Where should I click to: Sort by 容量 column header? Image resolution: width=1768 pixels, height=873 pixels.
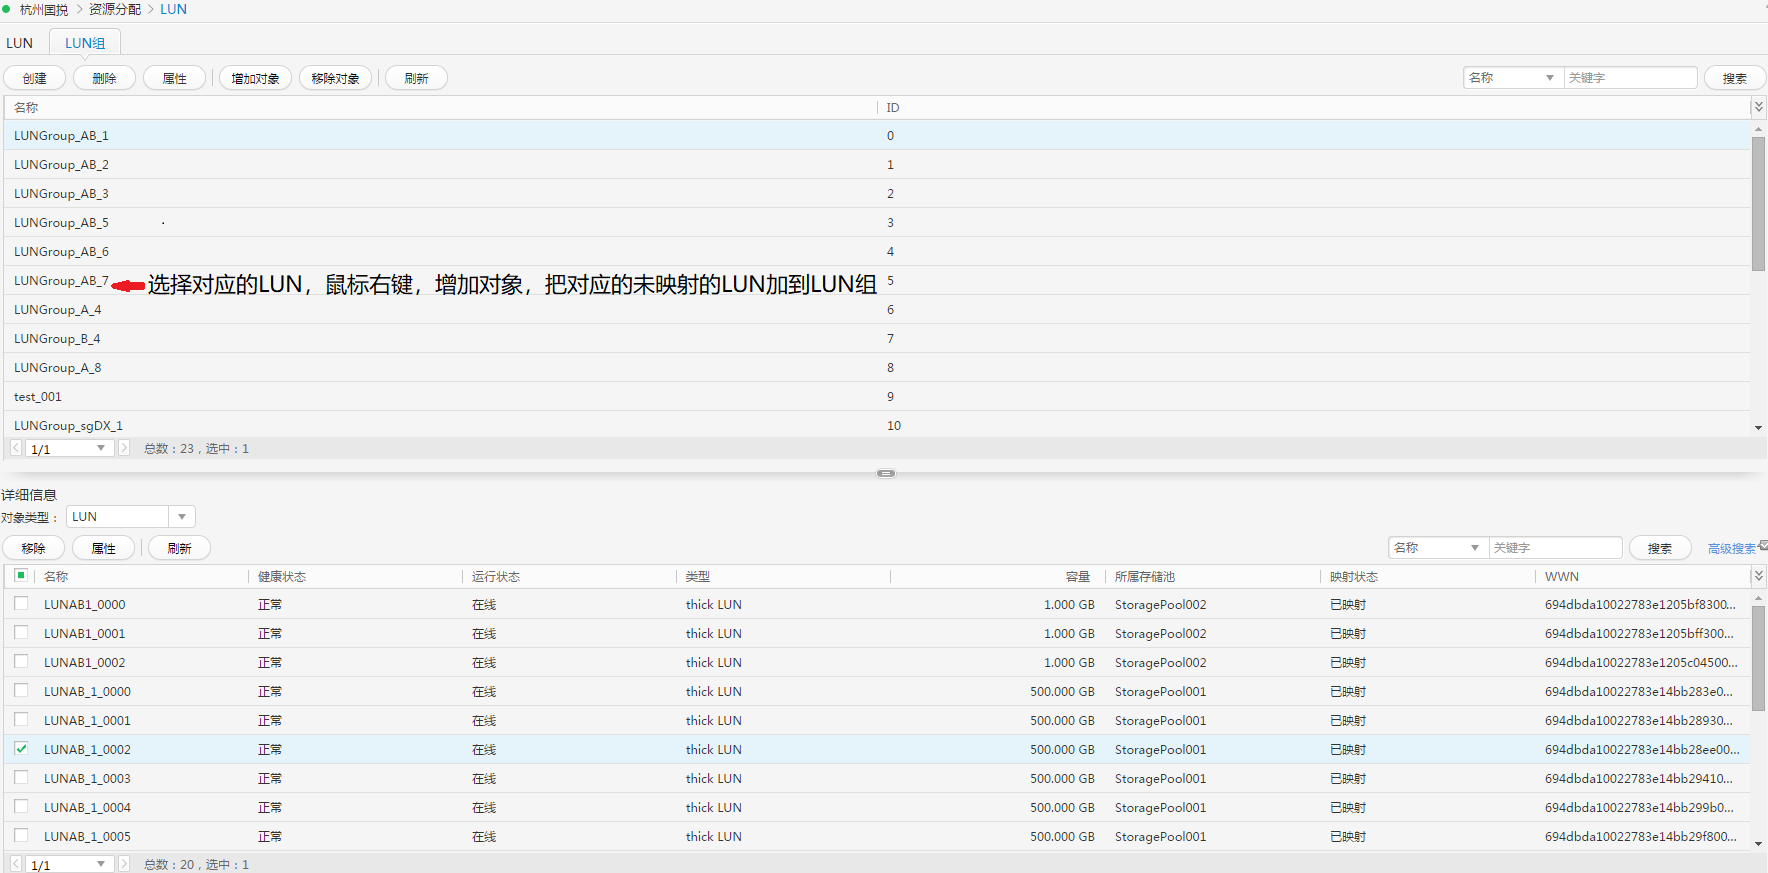pos(1077,577)
